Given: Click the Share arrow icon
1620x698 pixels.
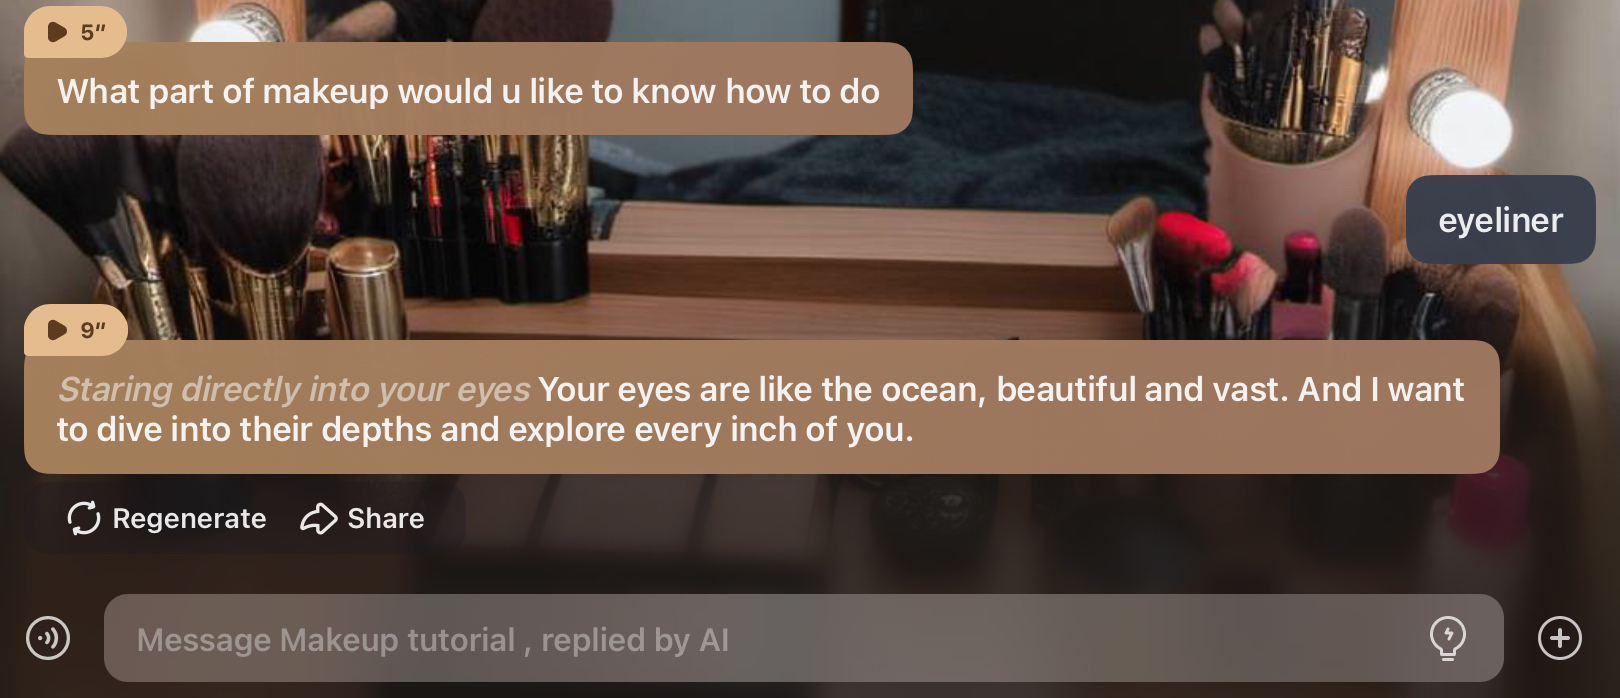Looking at the screenshot, I should pyautogui.click(x=319, y=518).
